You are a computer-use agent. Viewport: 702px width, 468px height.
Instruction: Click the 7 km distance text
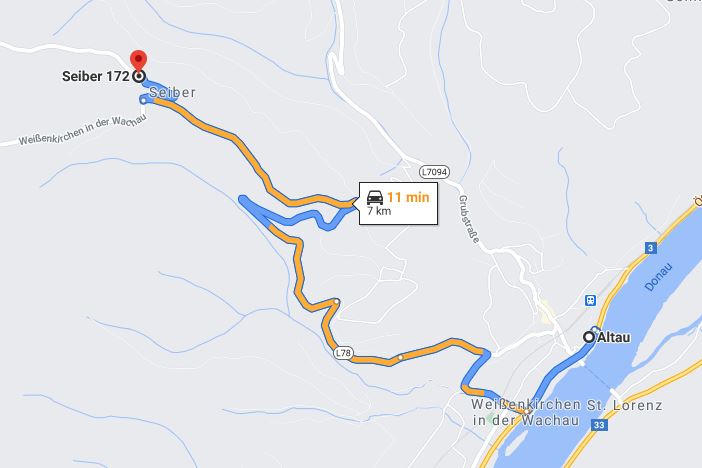click(379, 211)
